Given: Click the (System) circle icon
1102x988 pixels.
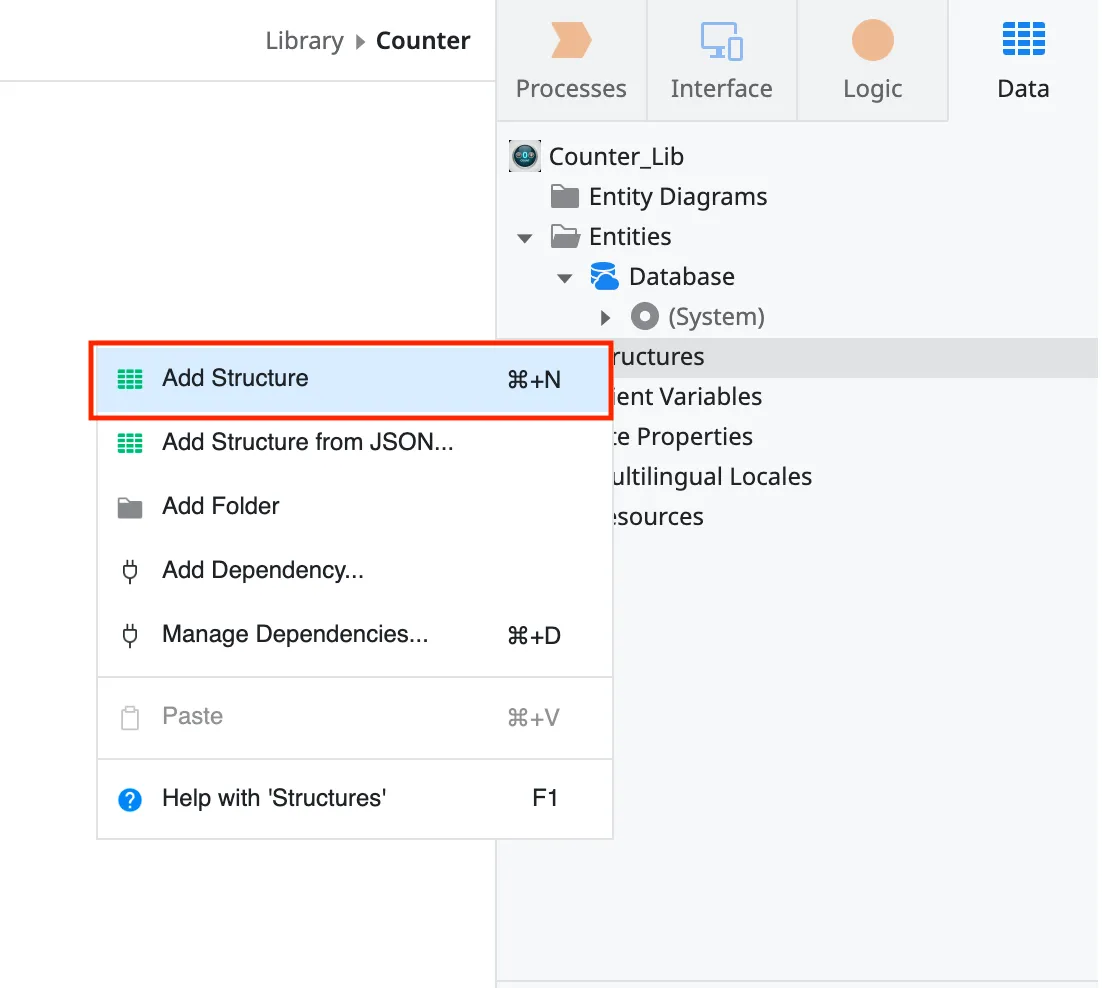Looking at the screenshot, I should pos(645,317).
